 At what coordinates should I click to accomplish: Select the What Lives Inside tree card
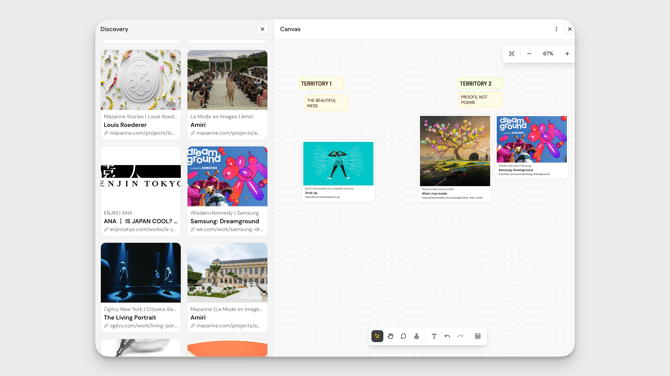455,158
